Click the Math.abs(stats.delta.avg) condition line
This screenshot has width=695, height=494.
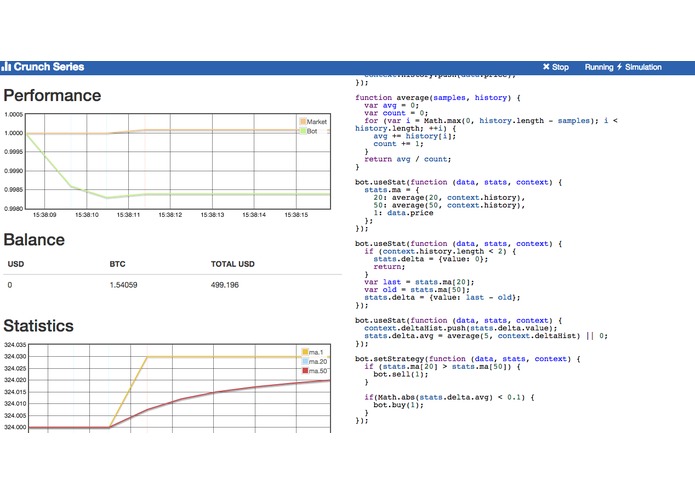click(449, 397)
